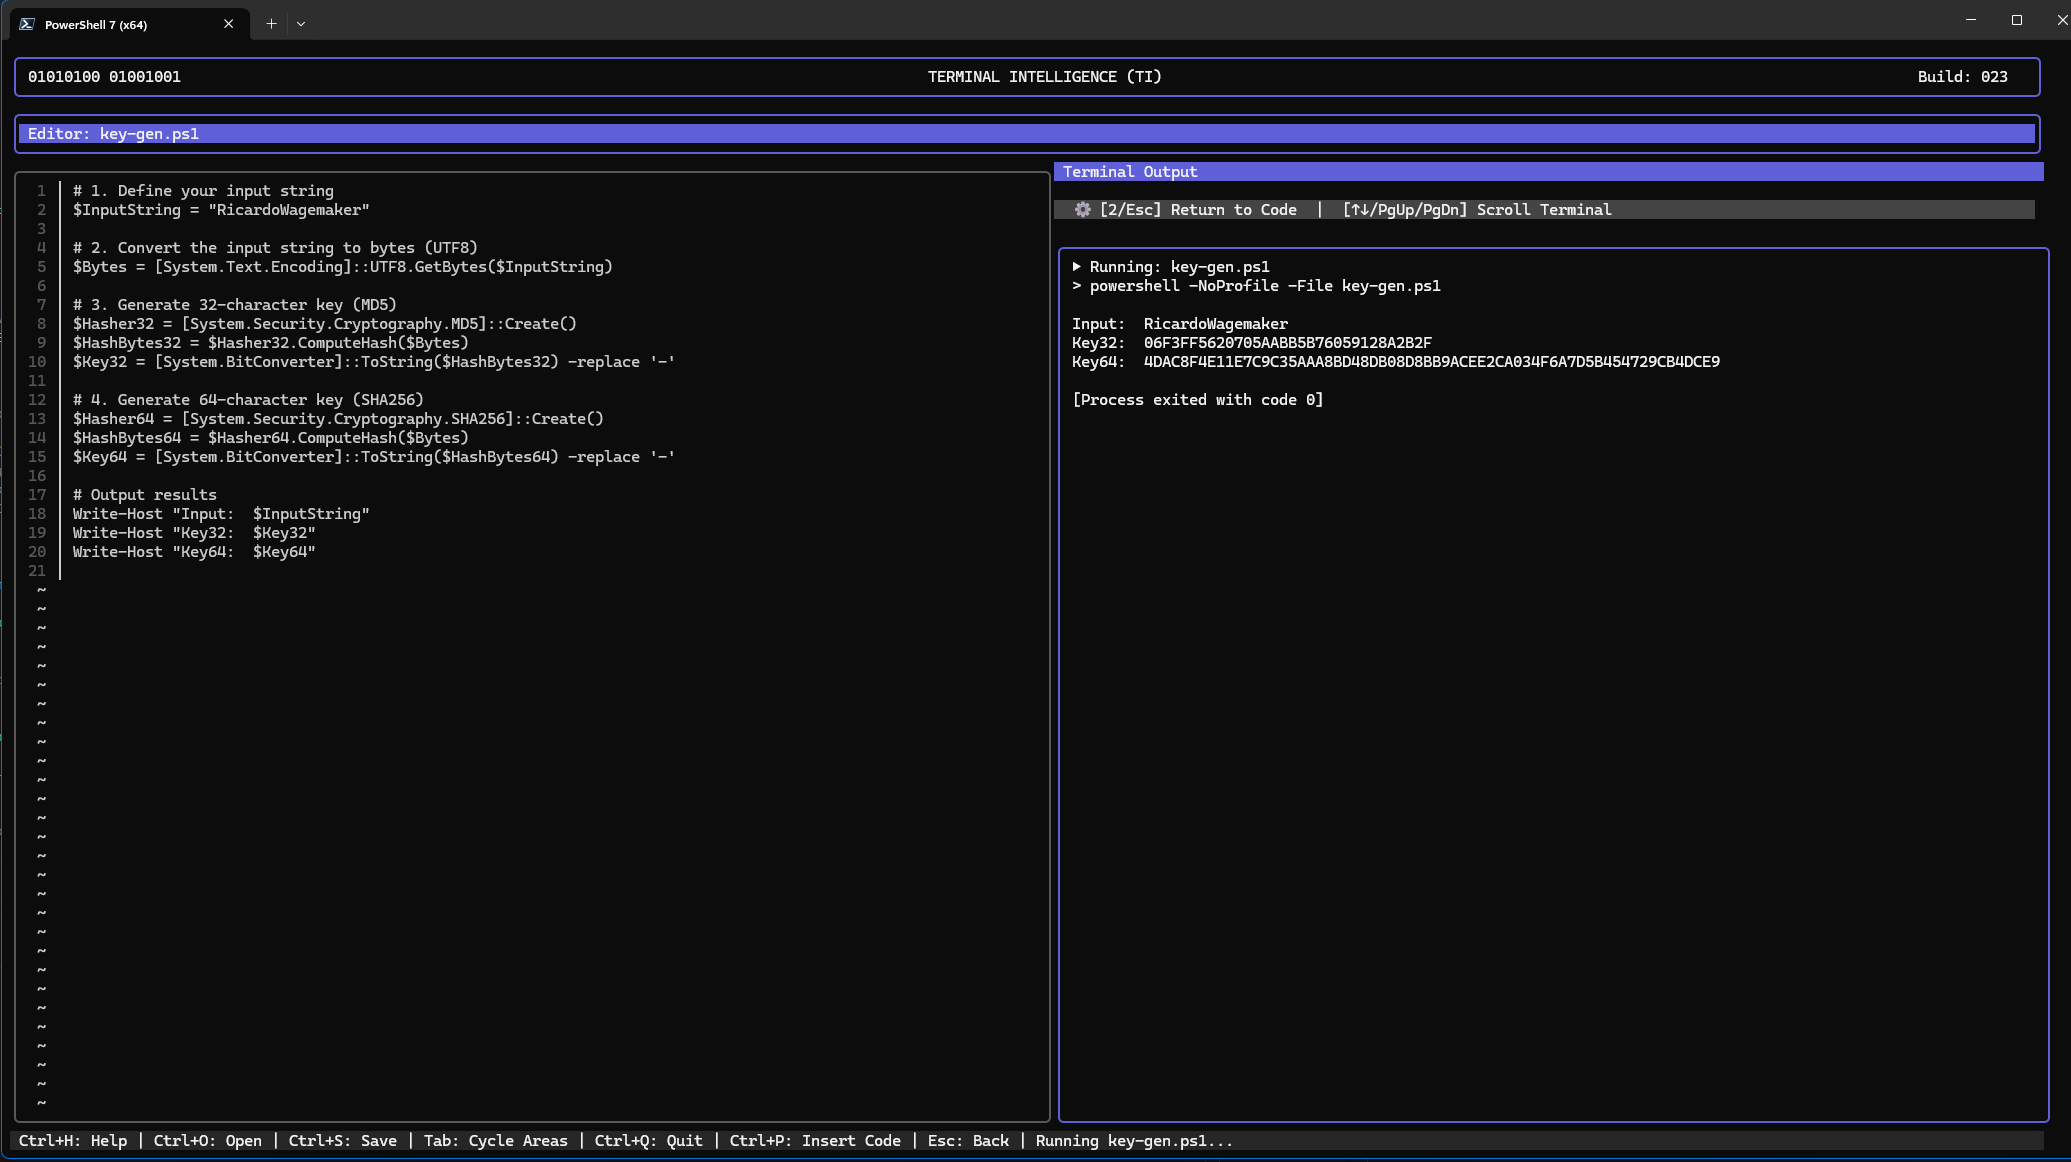Image resolution: width=2071 pixels, height=1162 pixels.
Task: Click the Running key-gen.ps1 status text
Action: click(1133, 1140)
